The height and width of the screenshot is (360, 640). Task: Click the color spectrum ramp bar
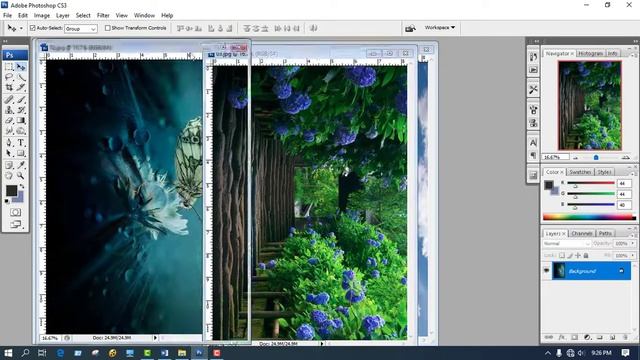point(589,217)
